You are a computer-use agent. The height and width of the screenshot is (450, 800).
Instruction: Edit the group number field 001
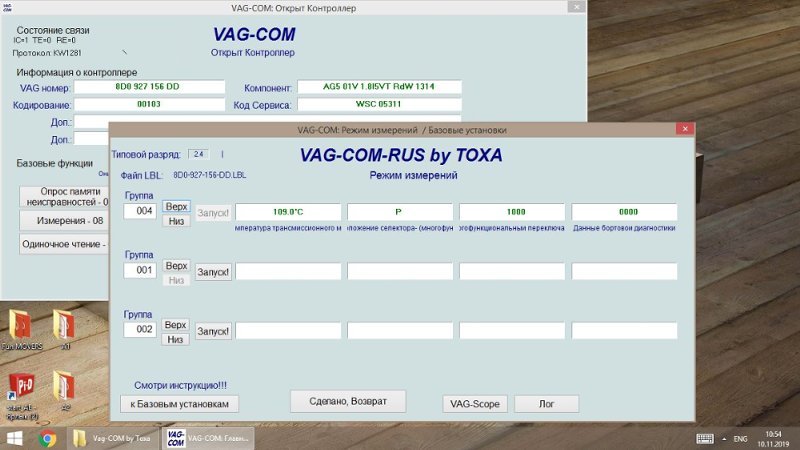140,270
